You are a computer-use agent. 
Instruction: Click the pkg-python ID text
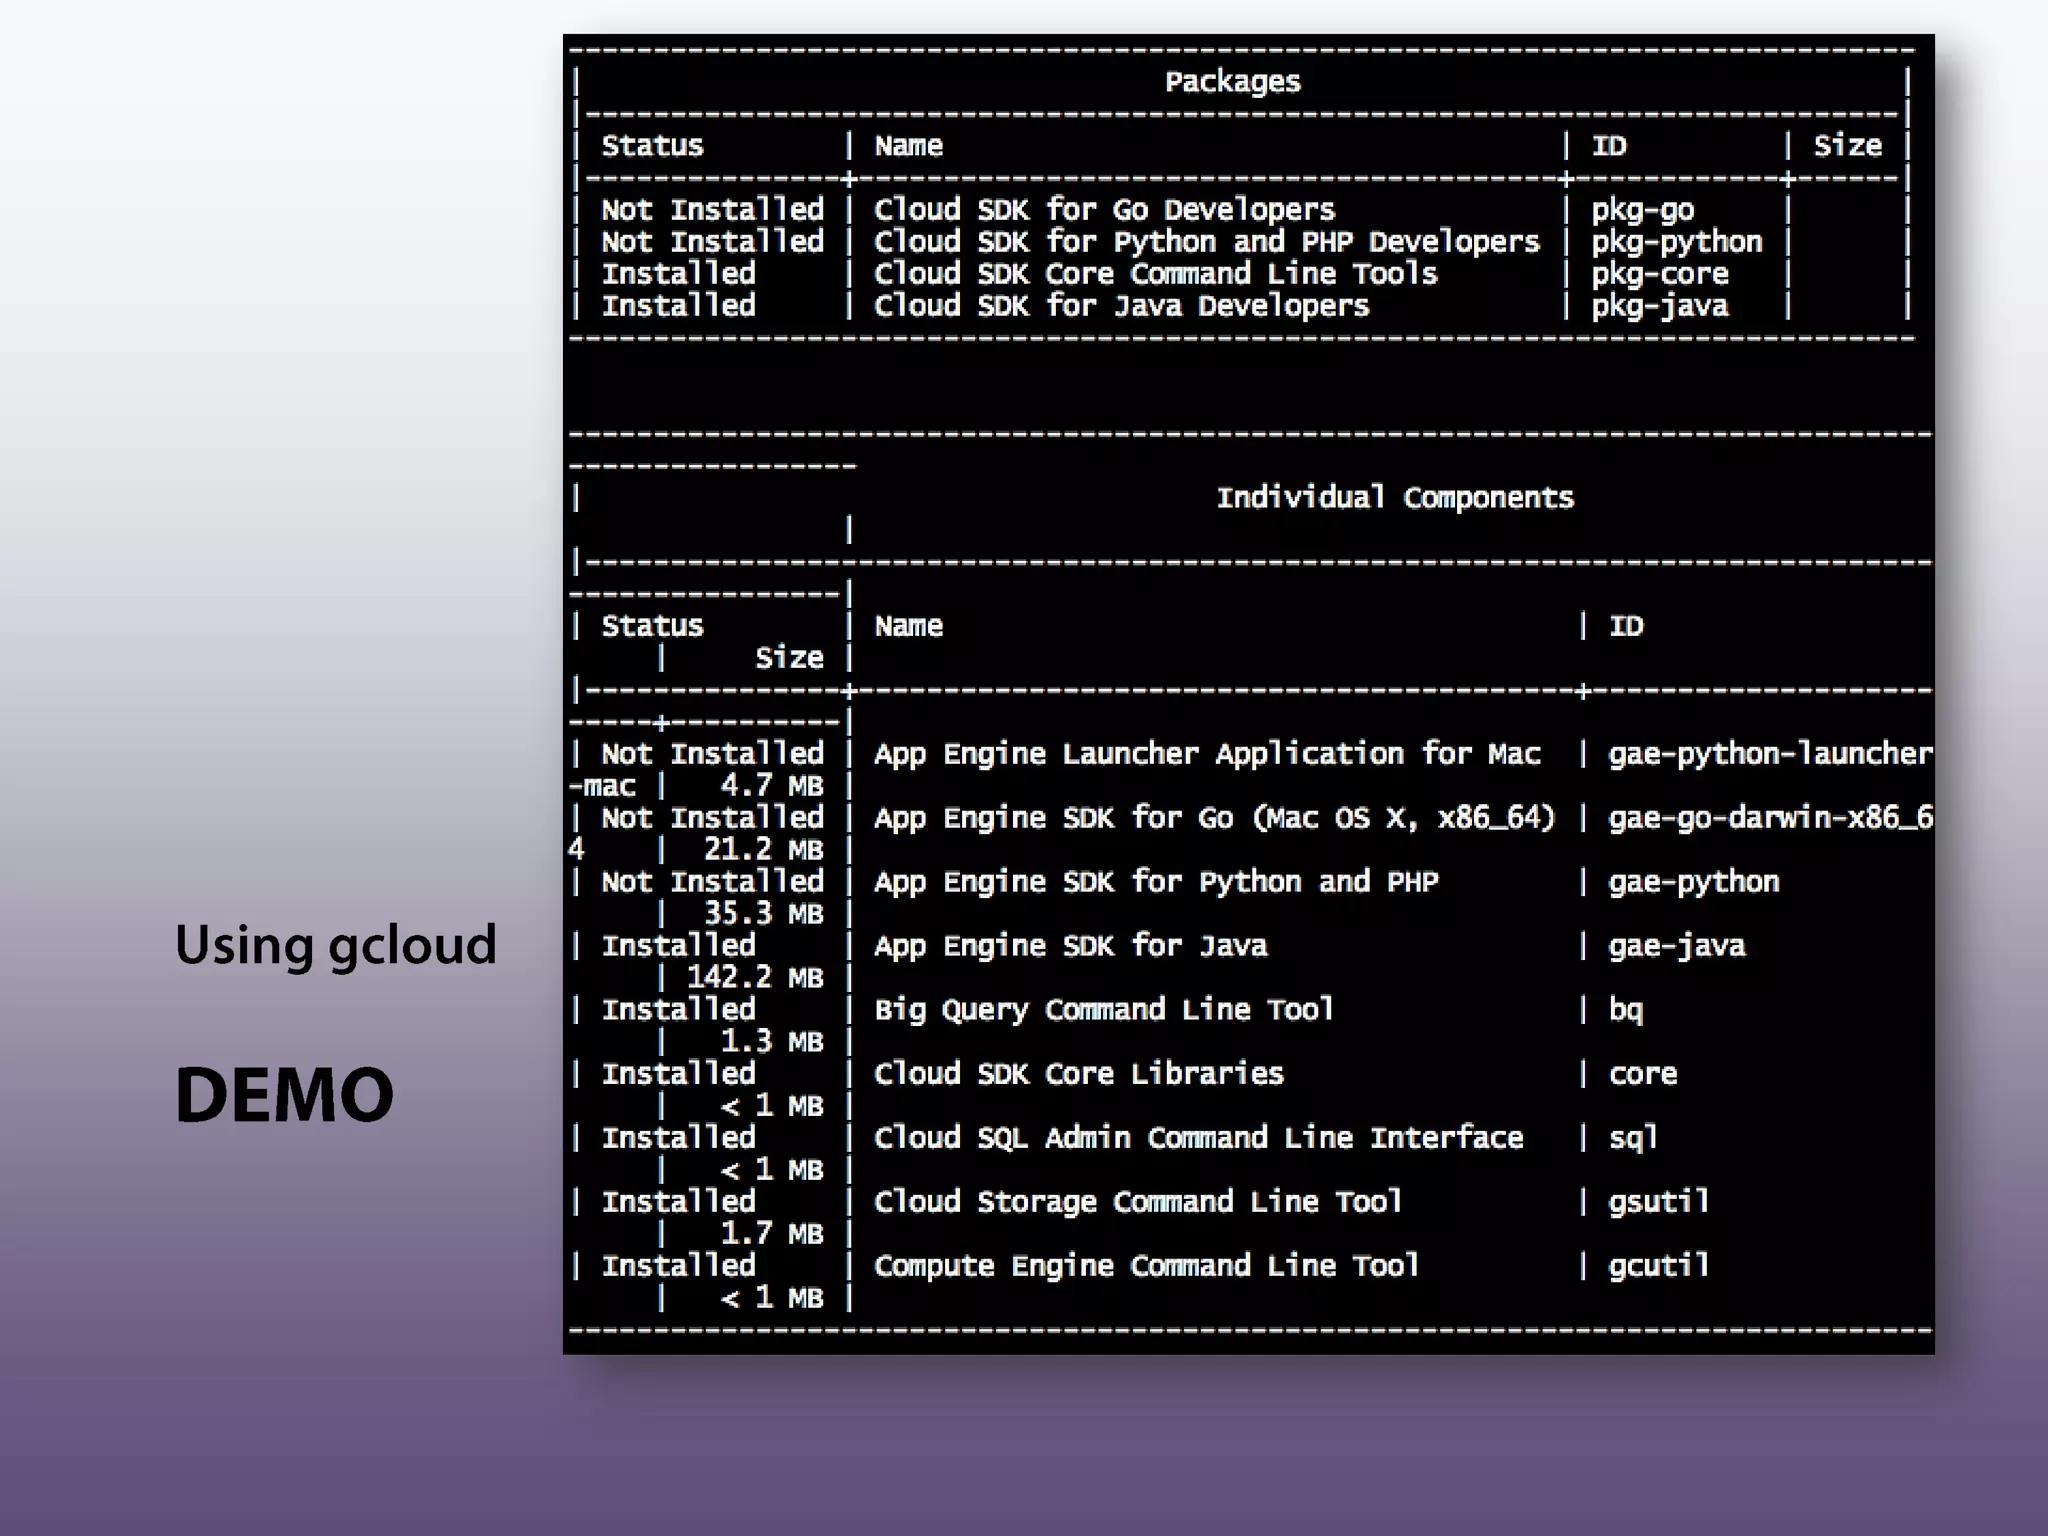(1676, 242)
